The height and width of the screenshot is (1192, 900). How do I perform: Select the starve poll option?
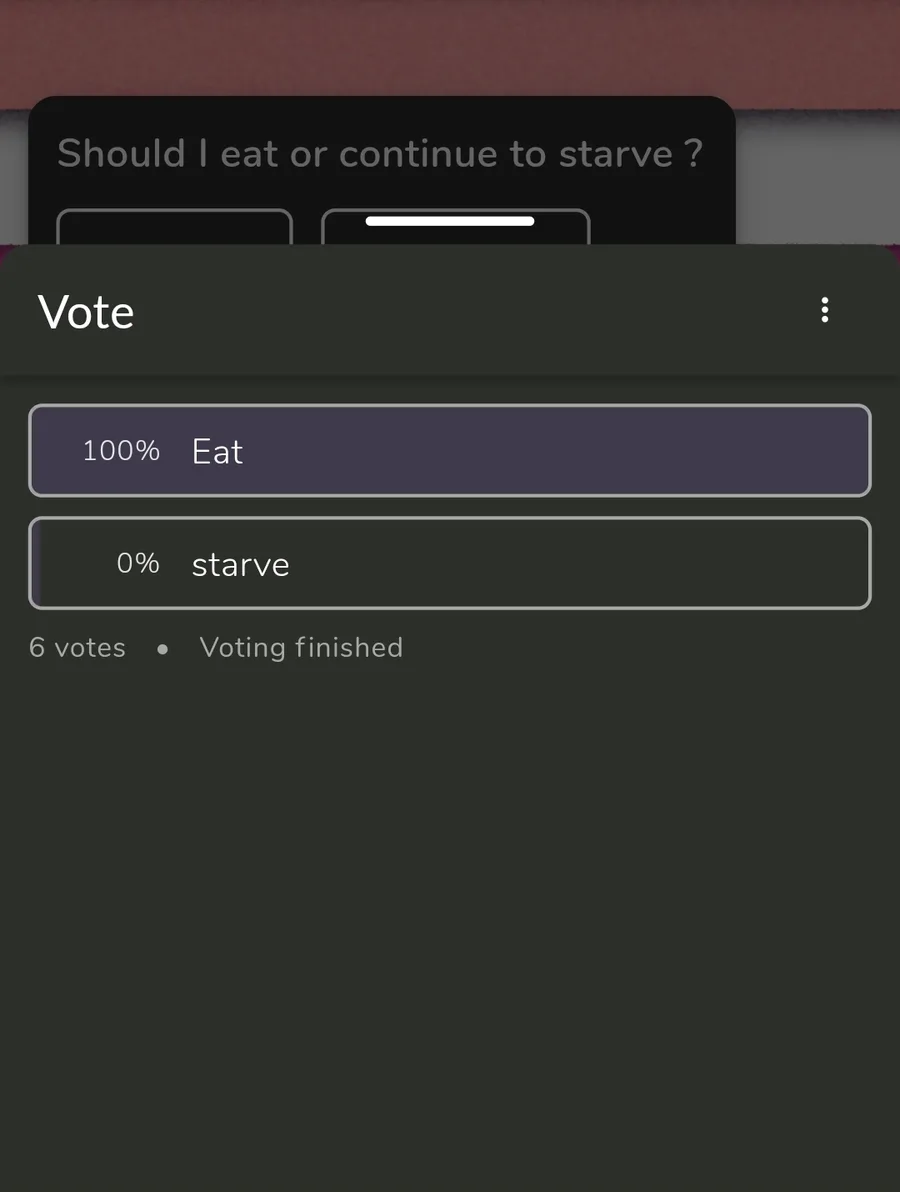(450, 563)
